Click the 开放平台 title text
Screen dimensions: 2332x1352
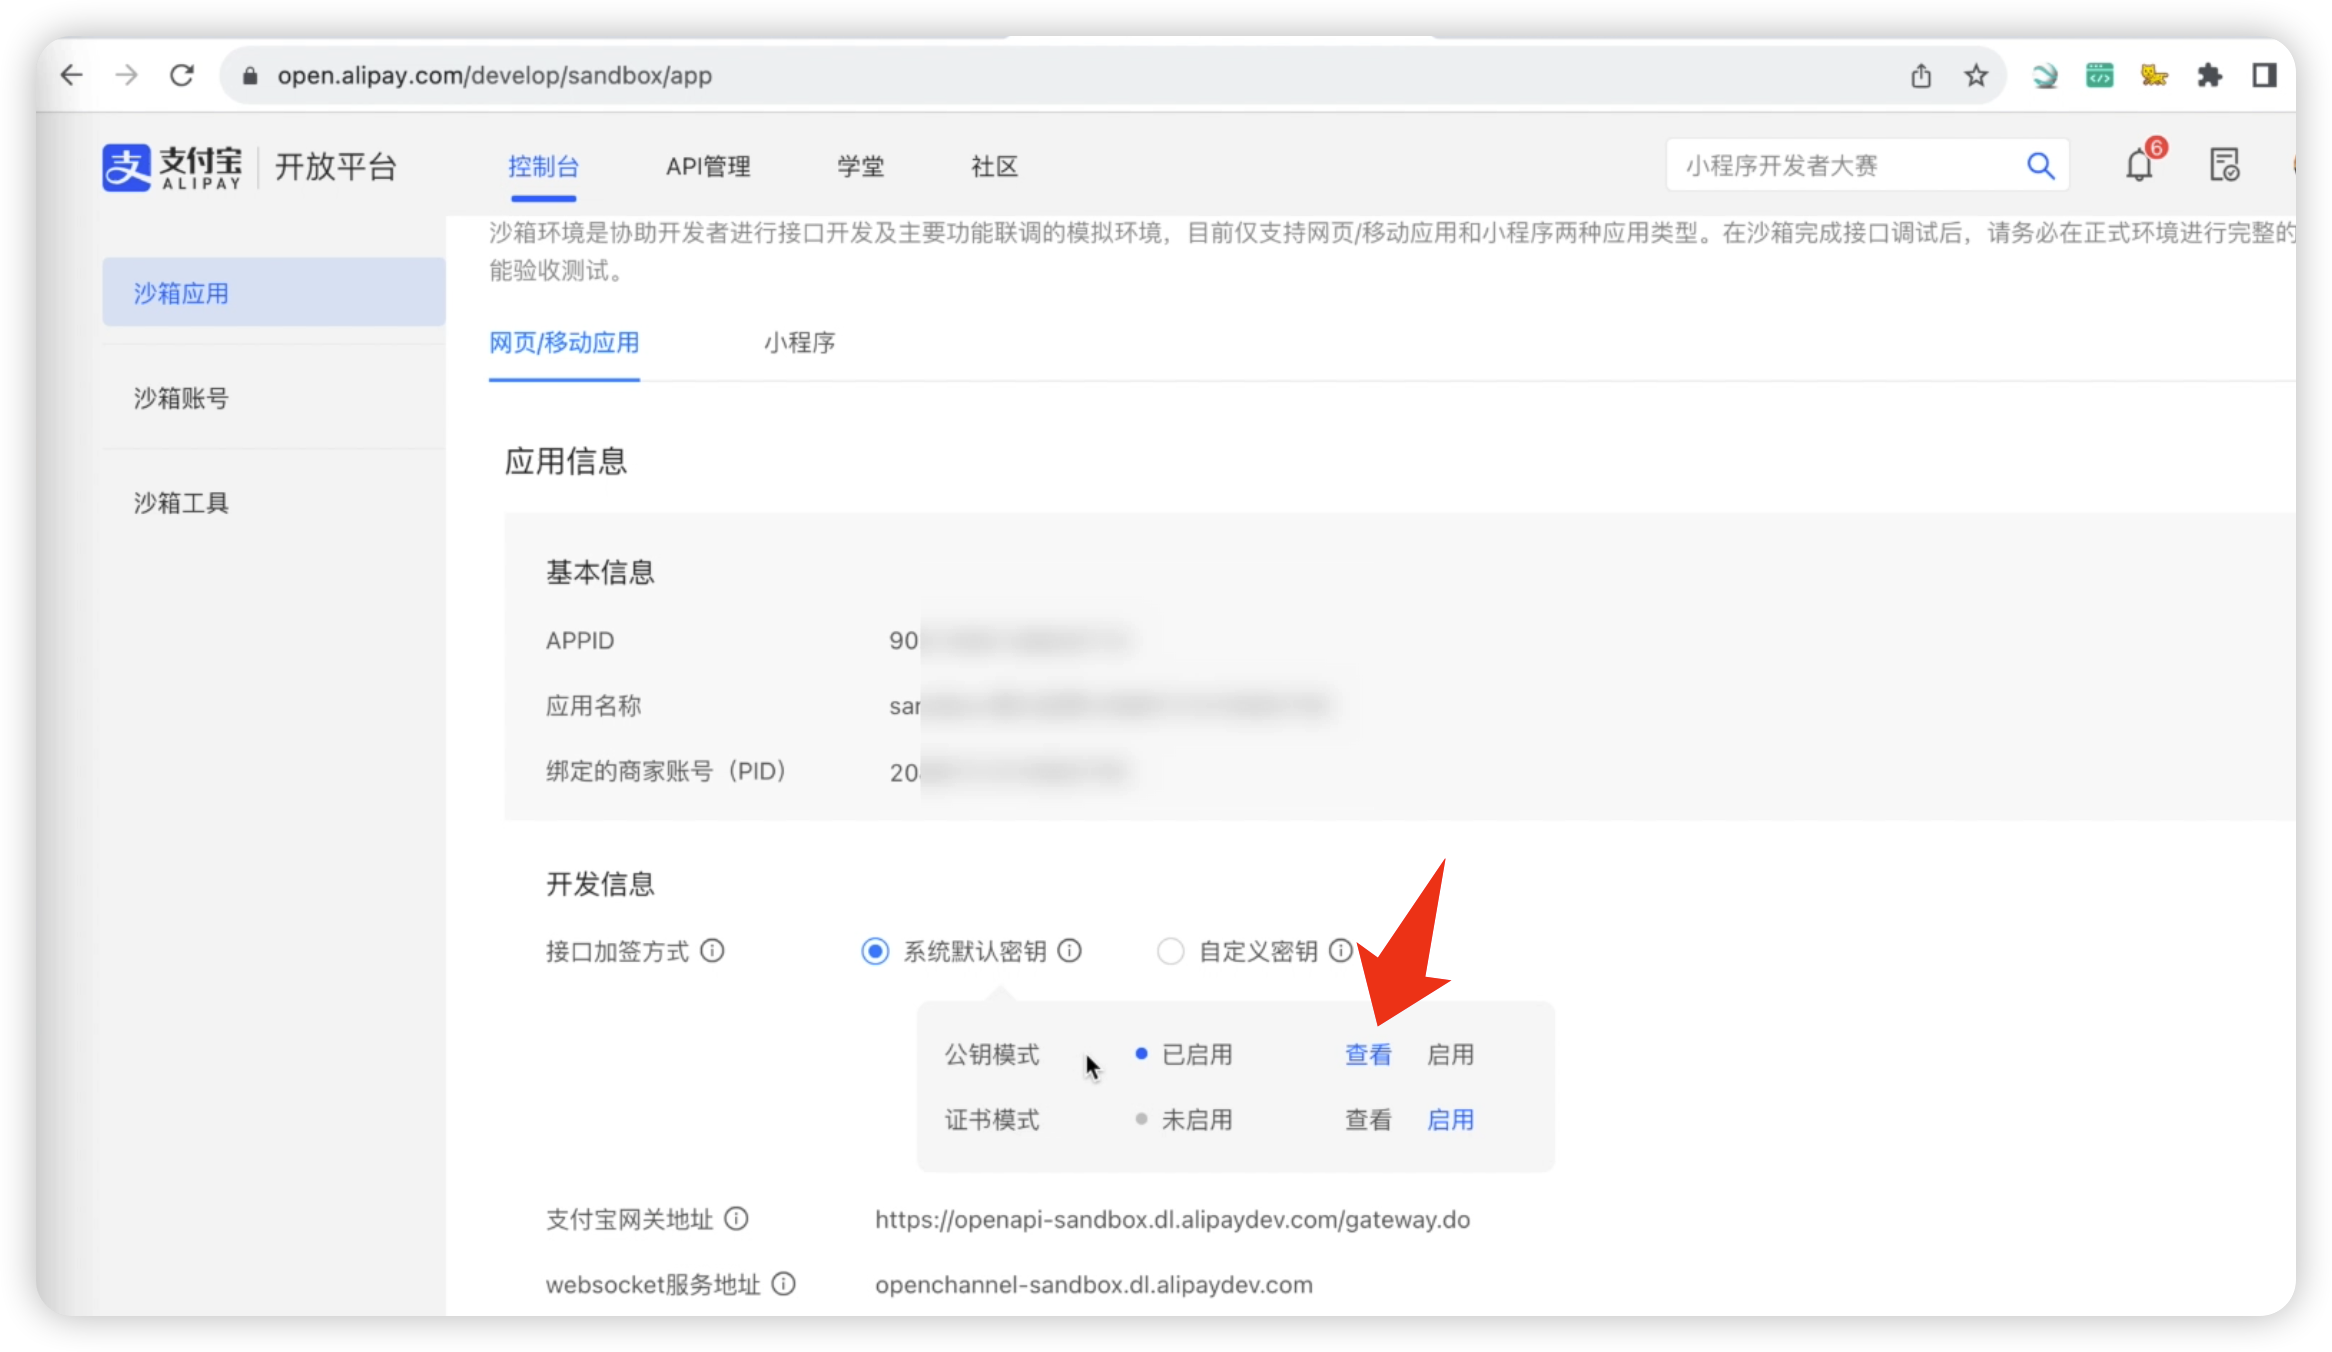pyautogui.click(x=336, y=166)
